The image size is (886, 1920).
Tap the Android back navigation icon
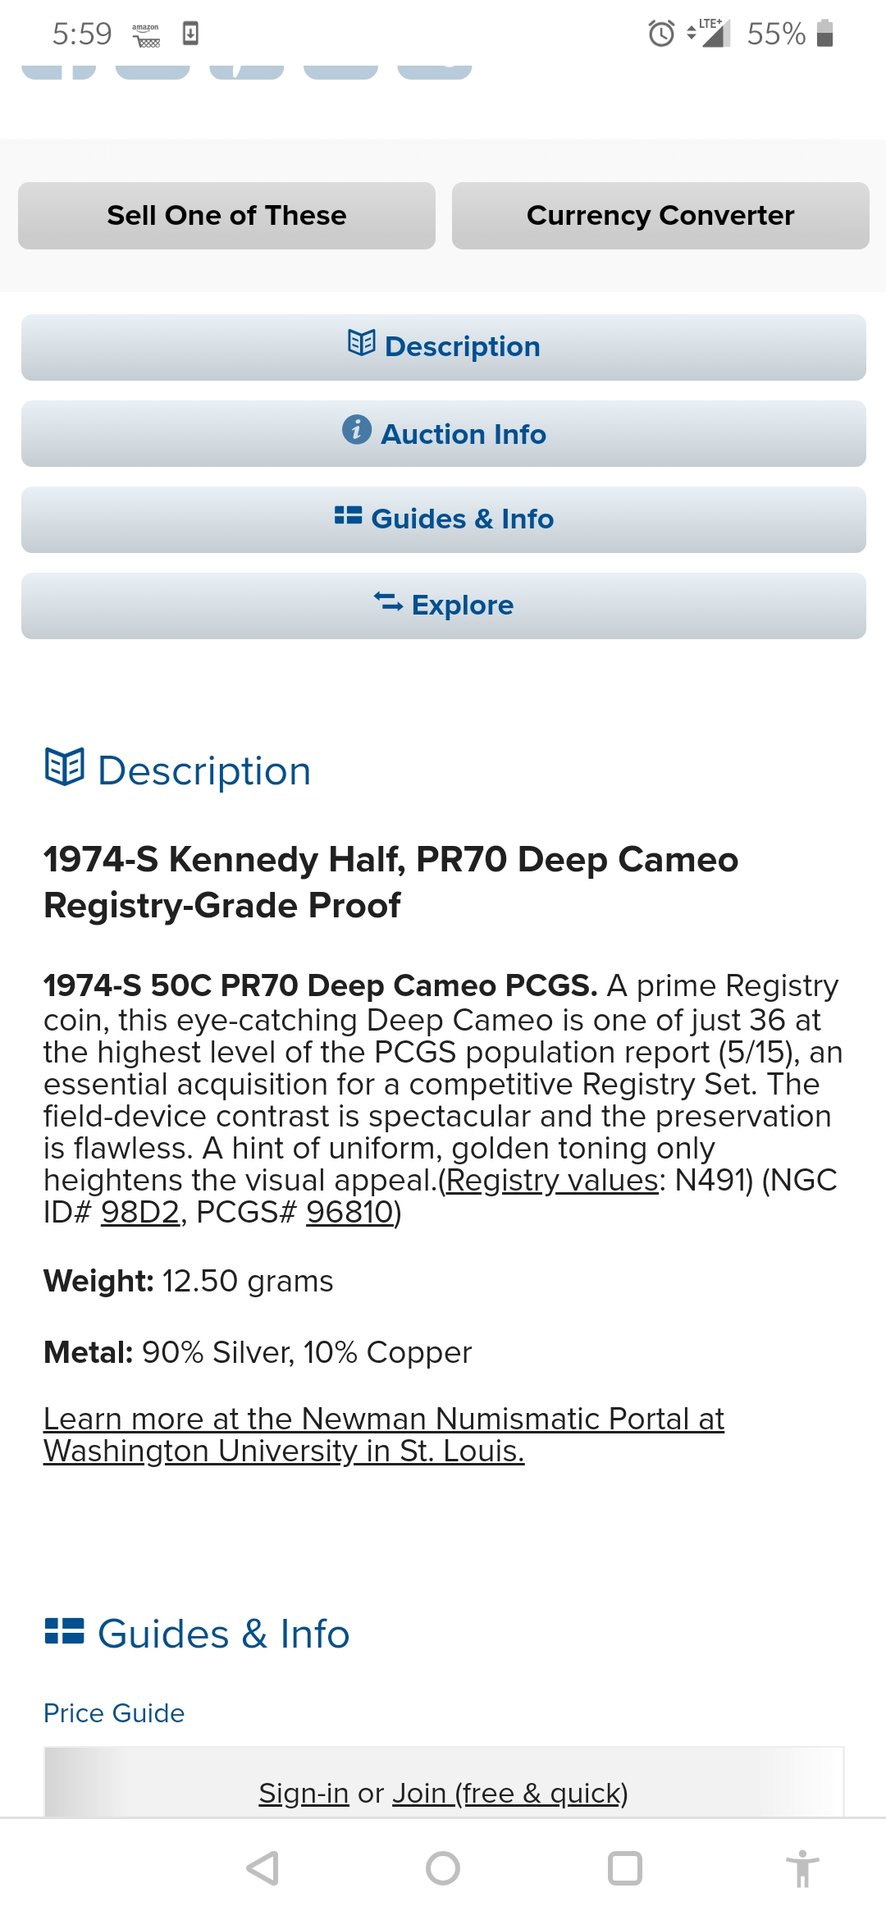263,1867
